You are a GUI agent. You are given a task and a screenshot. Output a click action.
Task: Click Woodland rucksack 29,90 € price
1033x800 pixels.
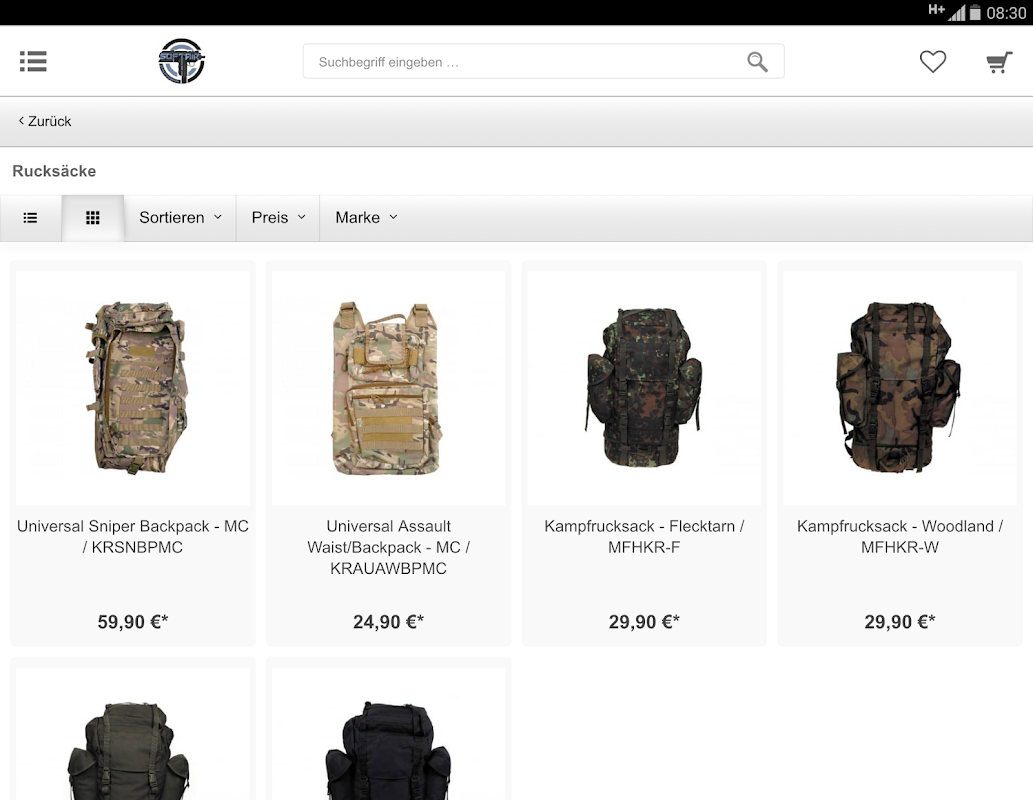pos(900,622)
